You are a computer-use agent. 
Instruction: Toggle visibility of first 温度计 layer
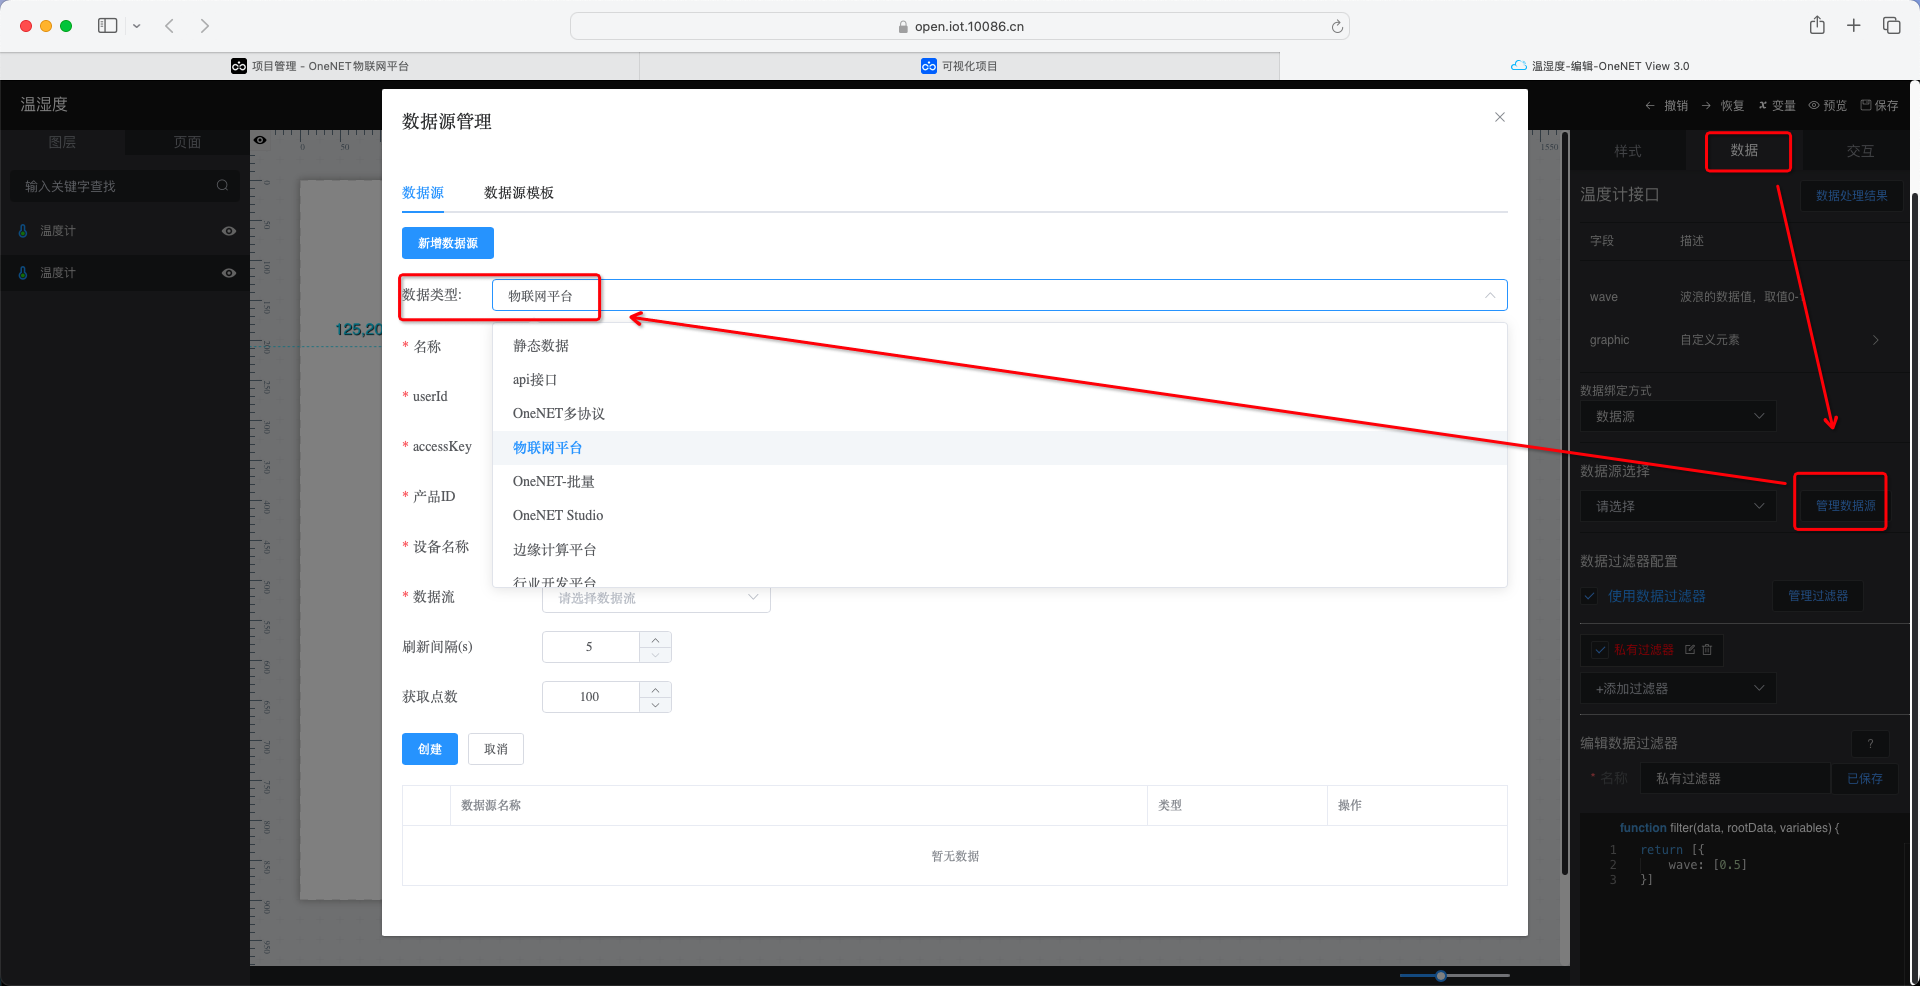[x=229, y=231]
